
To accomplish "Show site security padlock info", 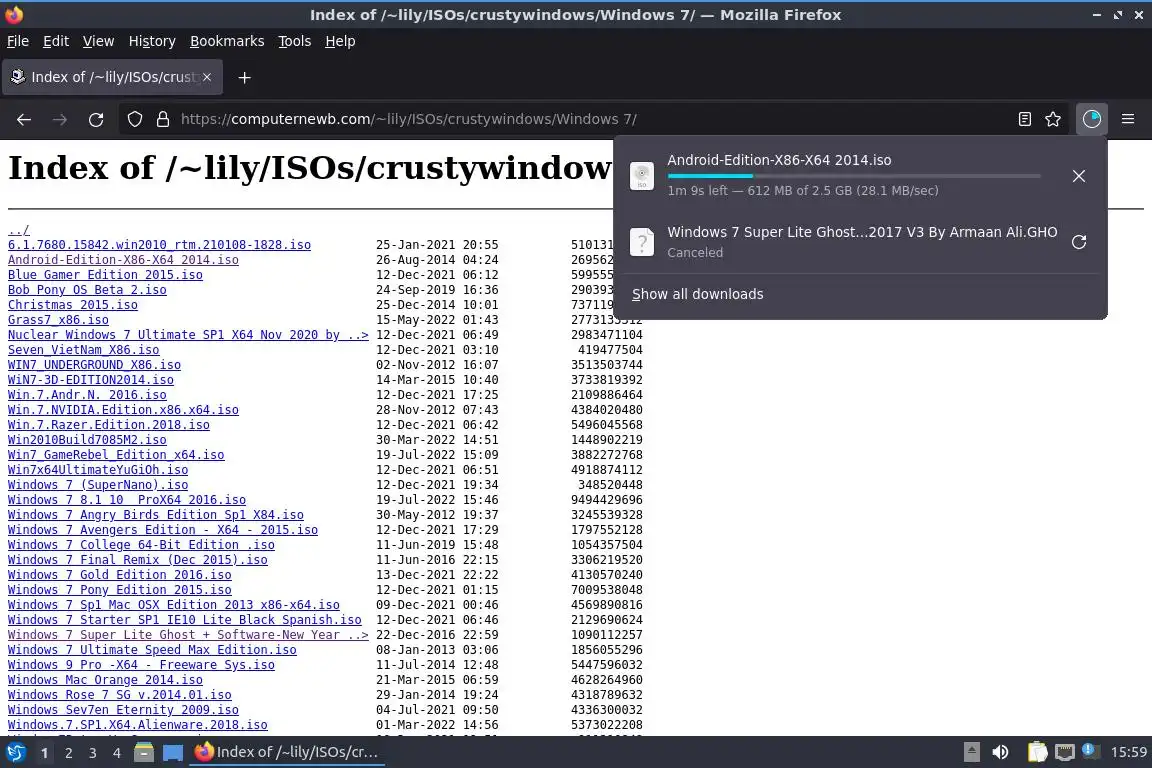I will (x=163, y=119).
